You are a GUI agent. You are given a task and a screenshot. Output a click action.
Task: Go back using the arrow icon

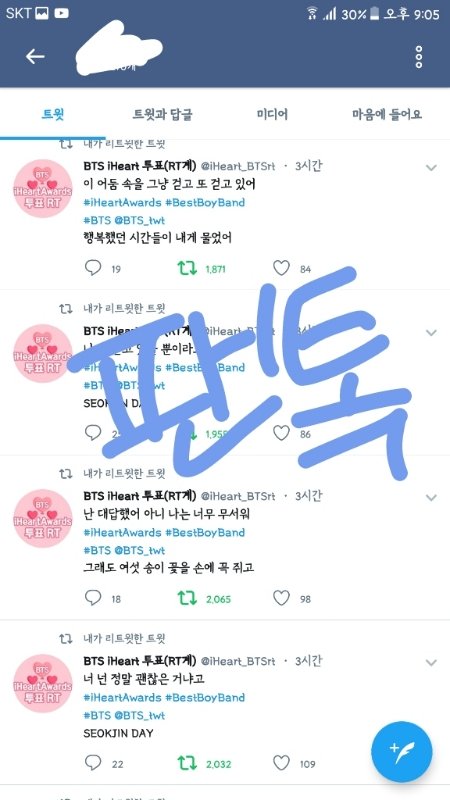35,57
